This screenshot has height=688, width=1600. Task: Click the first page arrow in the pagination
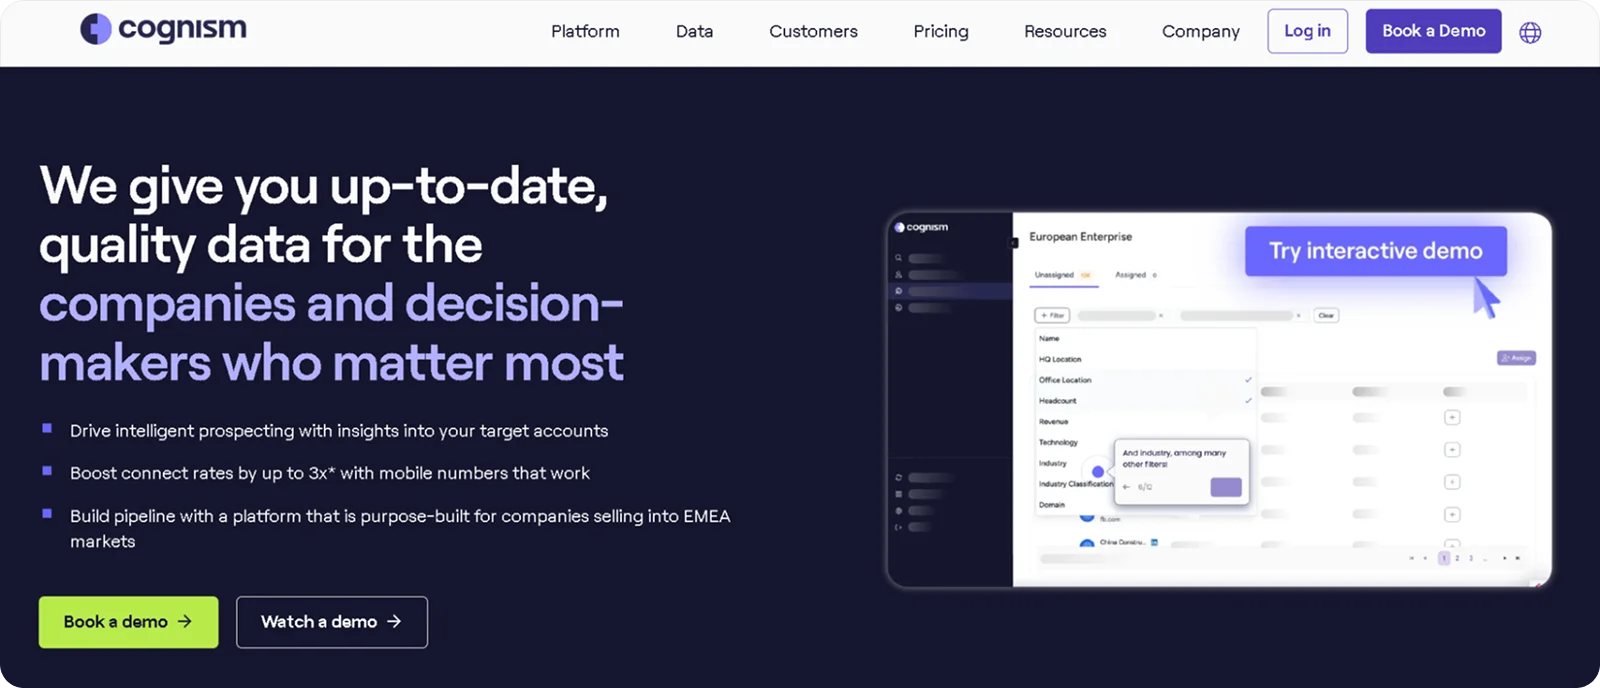coord(1412,558)
